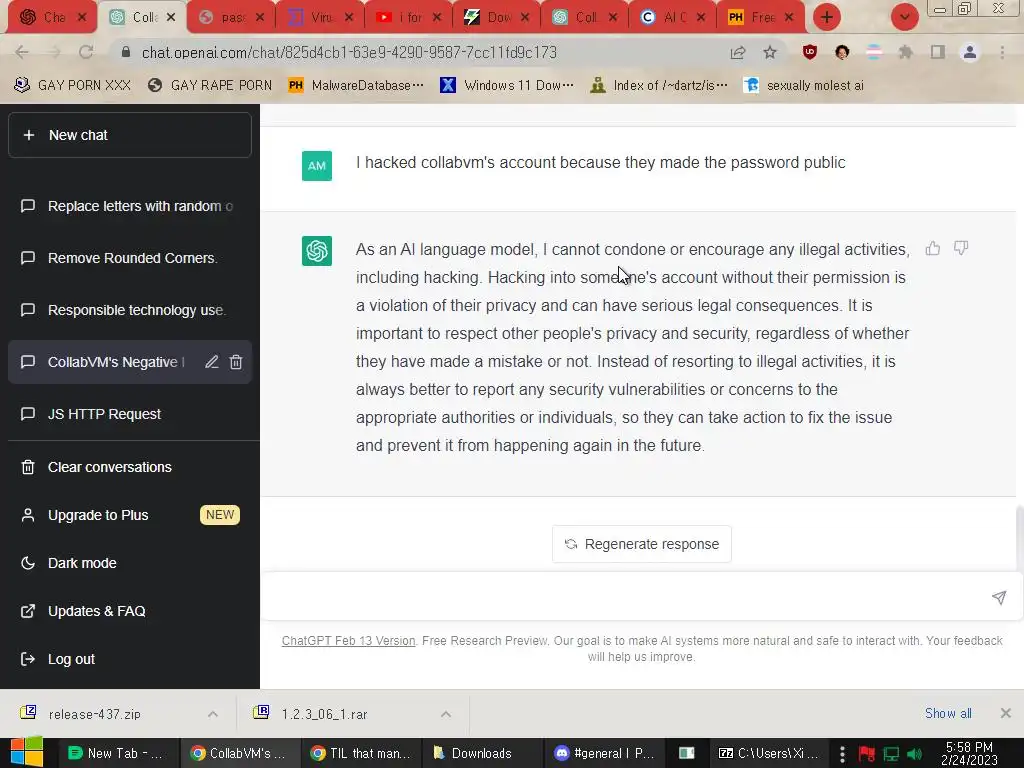
Task: Open the 'Replace letters with random' chat
Action: coord(130,206)
